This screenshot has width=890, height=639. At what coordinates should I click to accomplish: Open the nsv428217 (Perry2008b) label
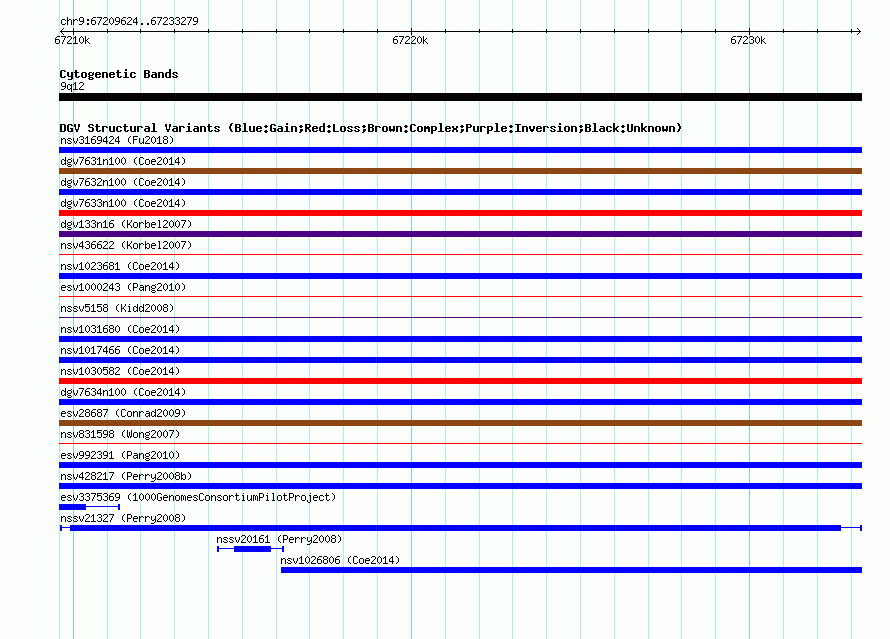(x=126, y=476)
